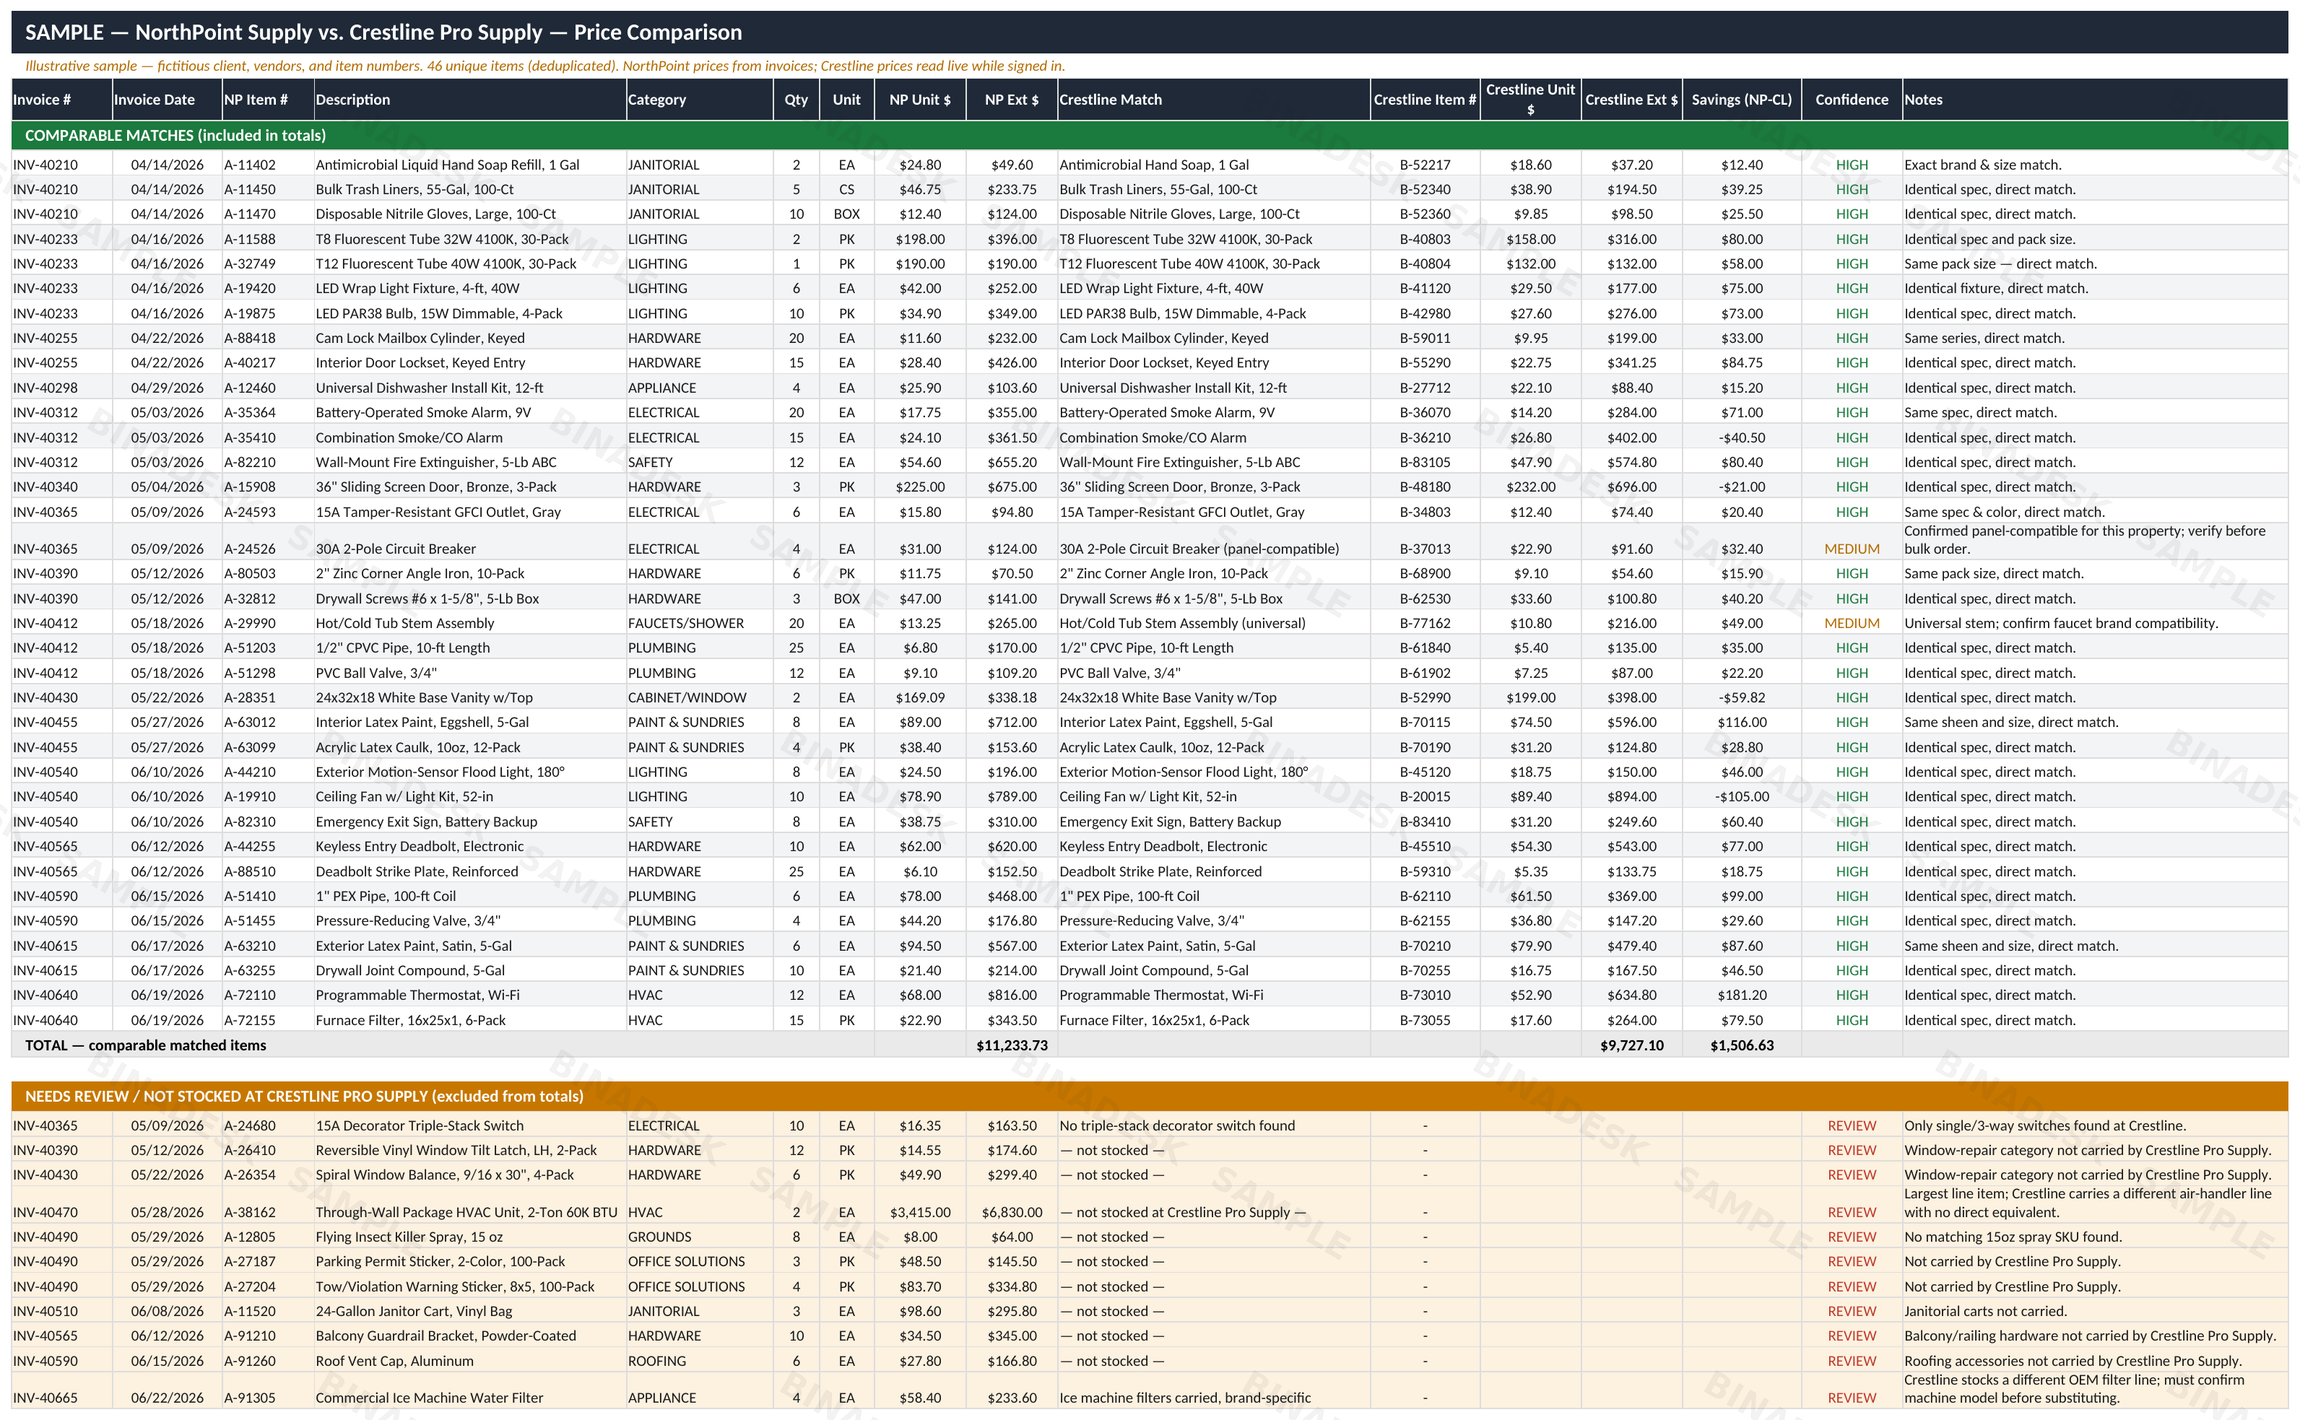Select total Crestline ext '$9,727.10'
The width and height of the screenshot is (2300, 1420).
click(x=1632, y=1046)
